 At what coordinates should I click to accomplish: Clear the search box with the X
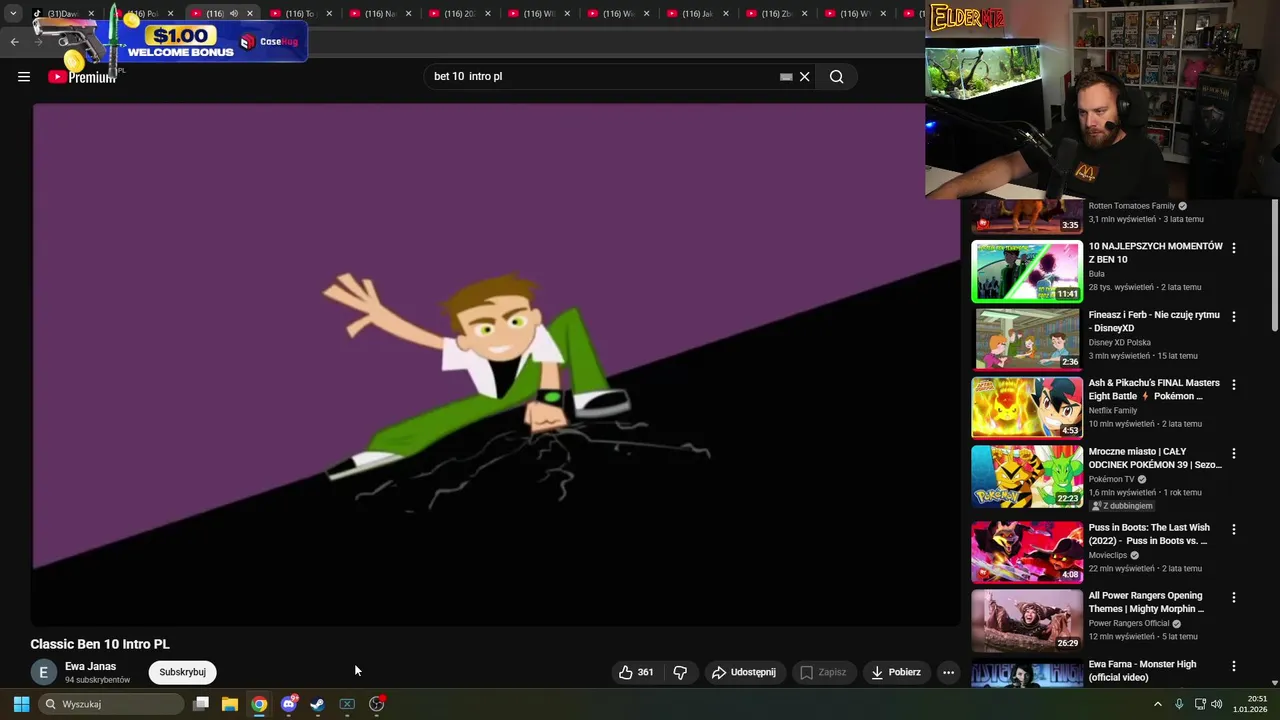pyautogui.click(x=804, y=77)
